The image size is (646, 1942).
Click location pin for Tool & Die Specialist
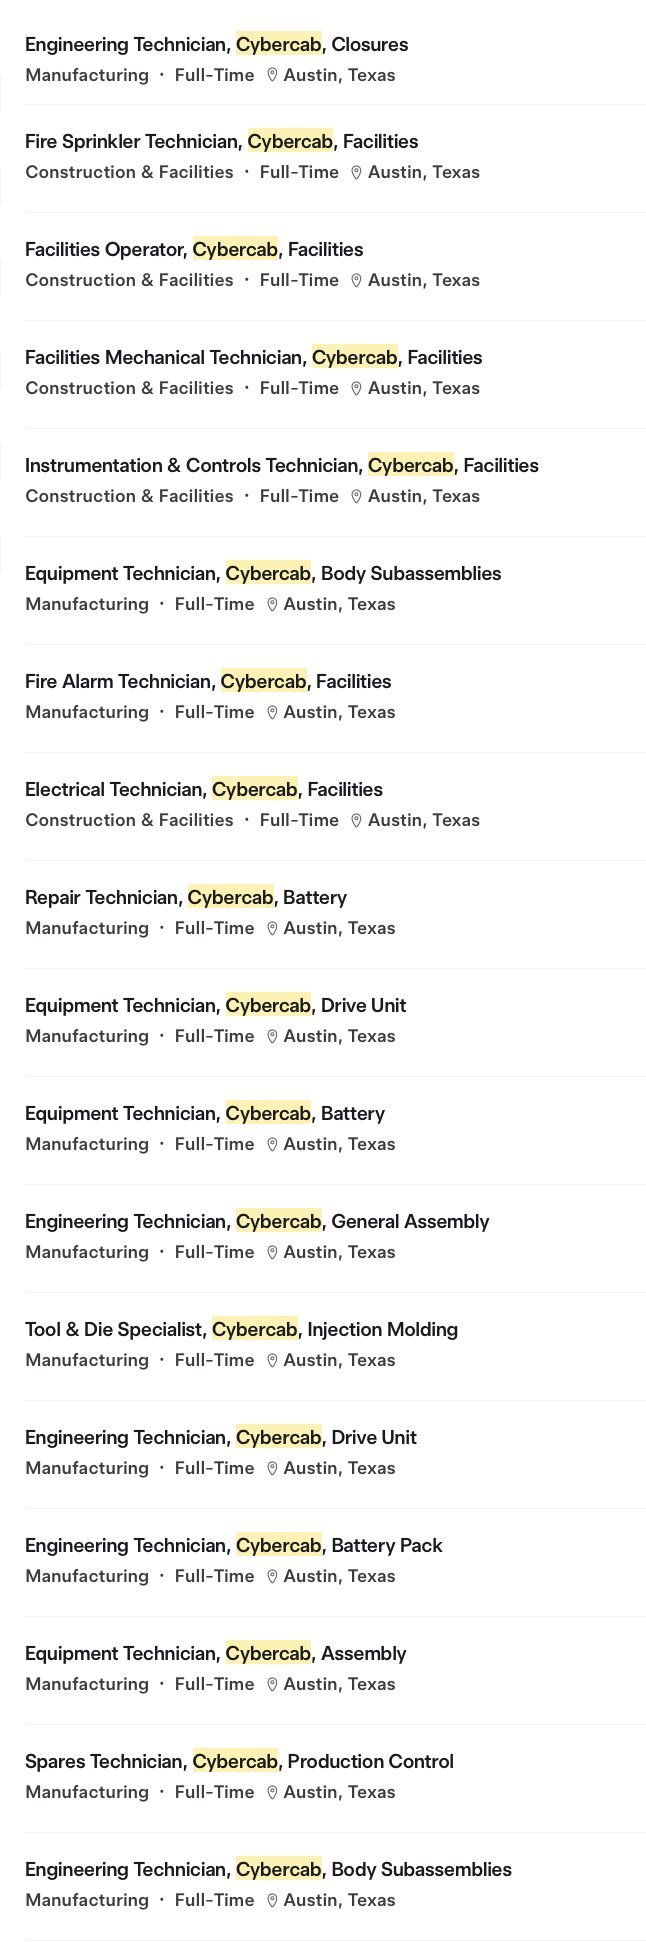[272, 1360]
